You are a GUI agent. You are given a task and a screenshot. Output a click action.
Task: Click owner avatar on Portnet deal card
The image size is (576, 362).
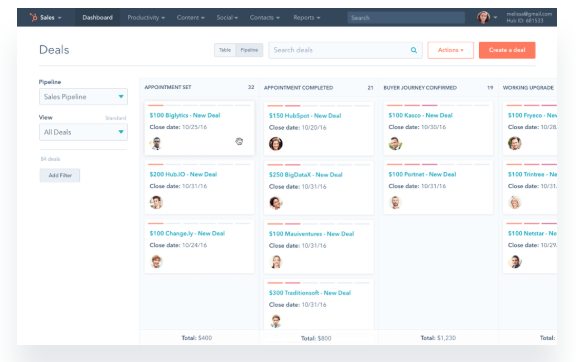point(395,202)
